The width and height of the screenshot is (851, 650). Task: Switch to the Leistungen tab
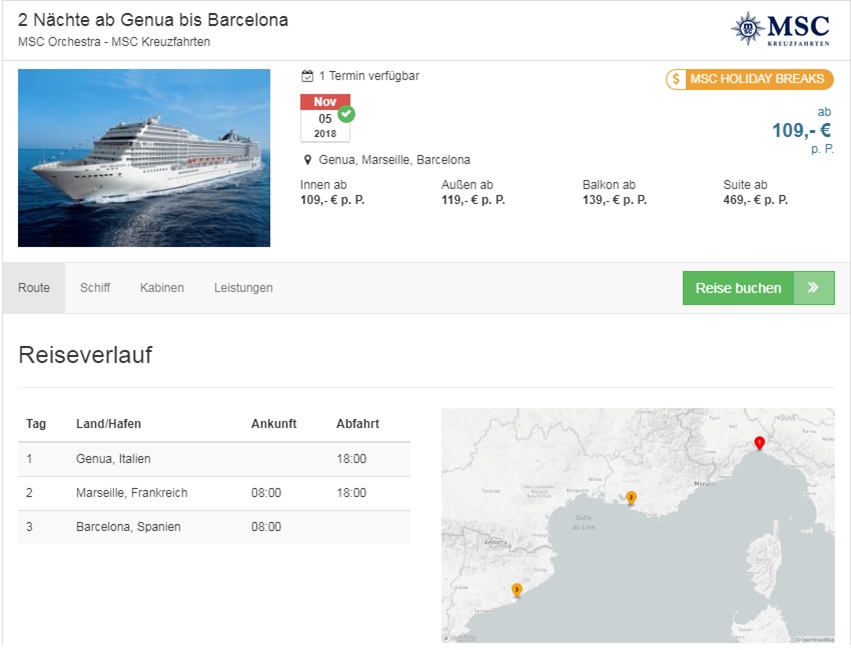tap(243, 288)
